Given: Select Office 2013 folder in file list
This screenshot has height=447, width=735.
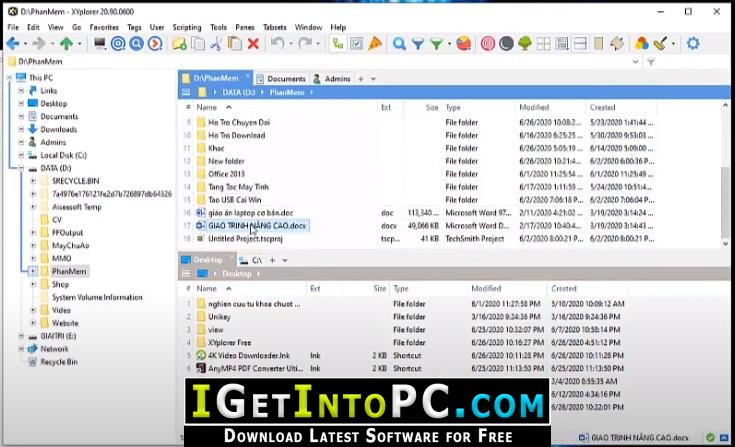Looking at the screenshot, I should tap(226, 174).
